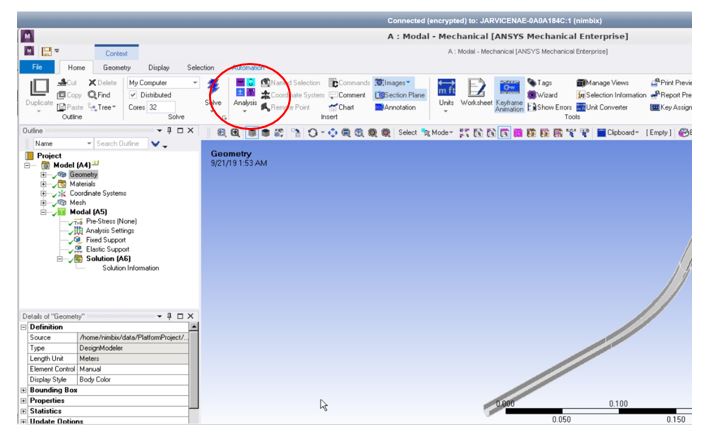Pin the Outline panel
The width and height of the screenshot is (716, 445).
(169, 131)
